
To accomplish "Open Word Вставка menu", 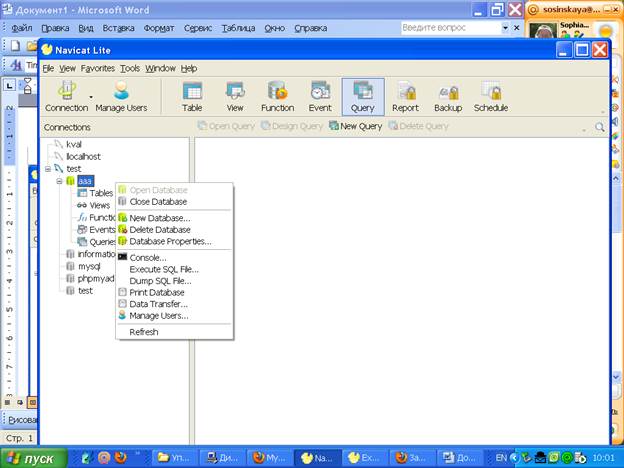I will pos(118,28).
